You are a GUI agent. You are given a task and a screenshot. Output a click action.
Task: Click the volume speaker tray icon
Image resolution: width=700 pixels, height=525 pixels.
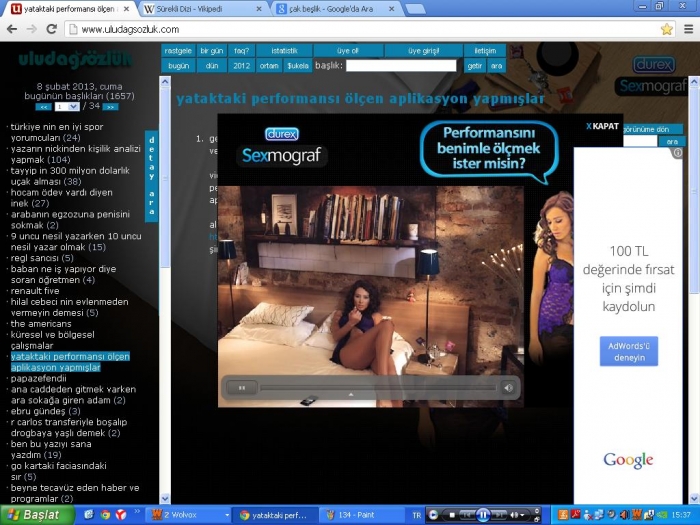click(x=624, y=515)
